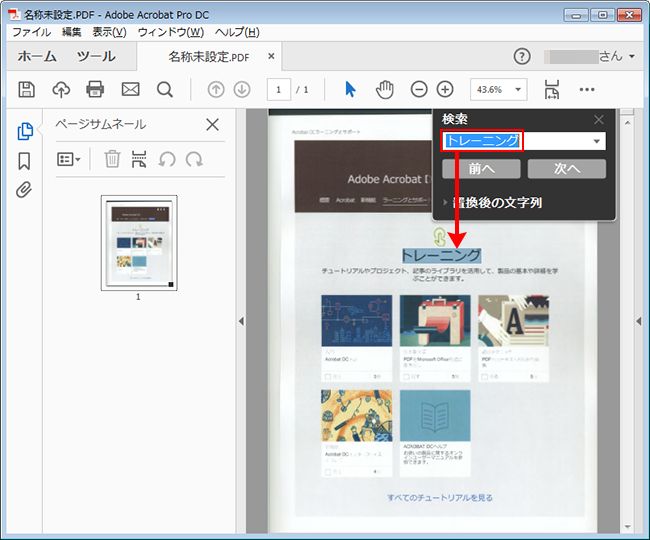Rotate the page clockwise
The image size is (650, 540).
click(194, 159)
